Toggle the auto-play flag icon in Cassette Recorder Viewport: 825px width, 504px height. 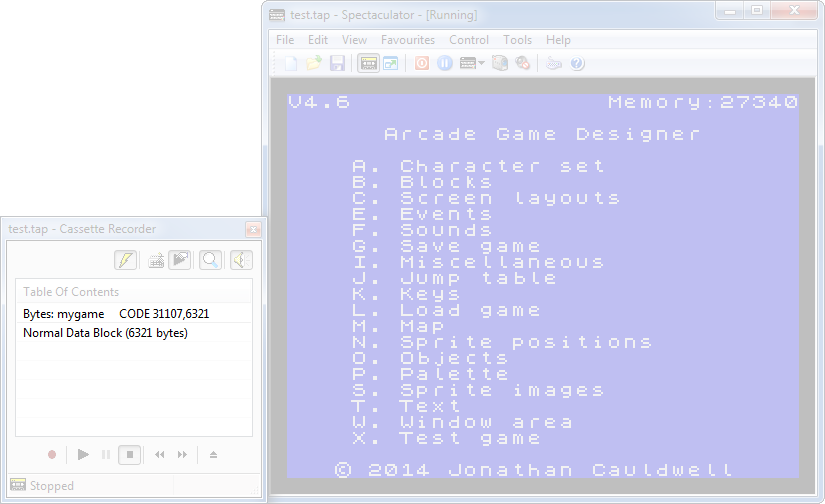click(179, 260)
